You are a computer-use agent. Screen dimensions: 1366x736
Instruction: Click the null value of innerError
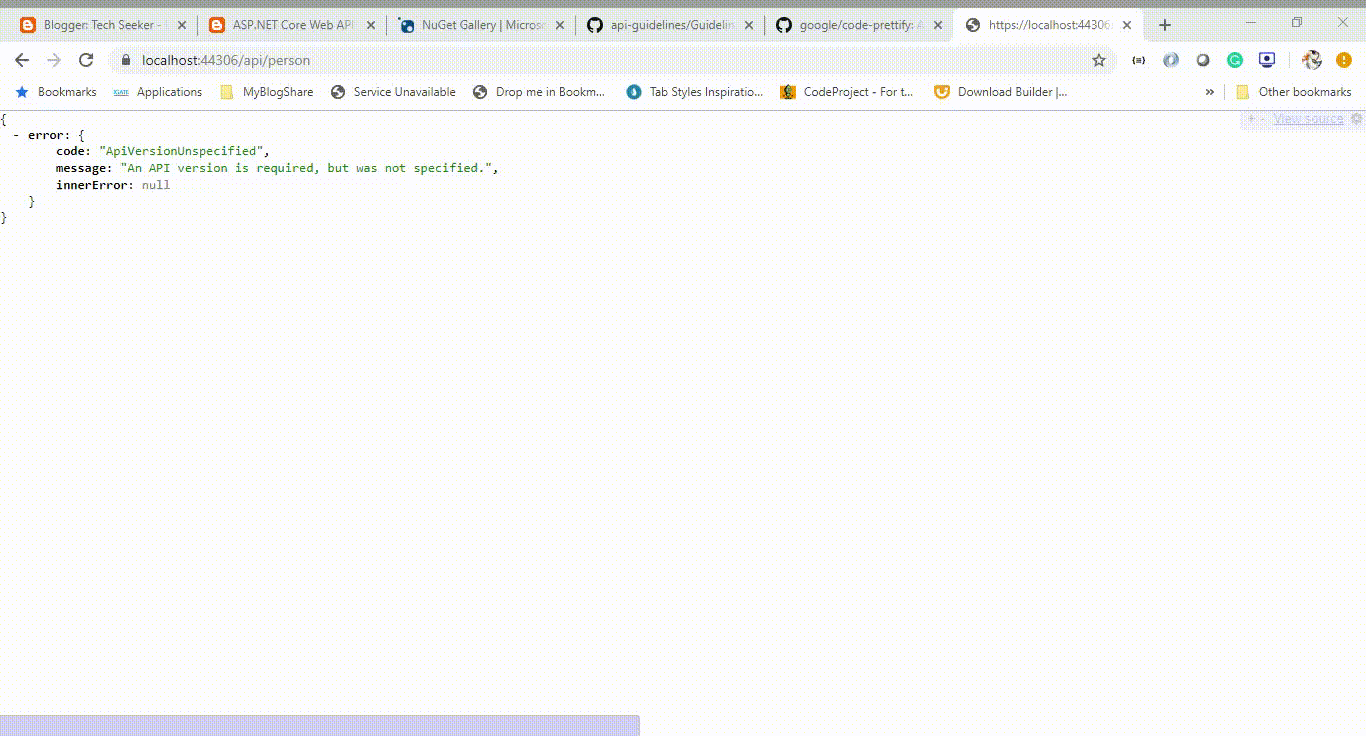pyautogui.click(x=156, y=184)
